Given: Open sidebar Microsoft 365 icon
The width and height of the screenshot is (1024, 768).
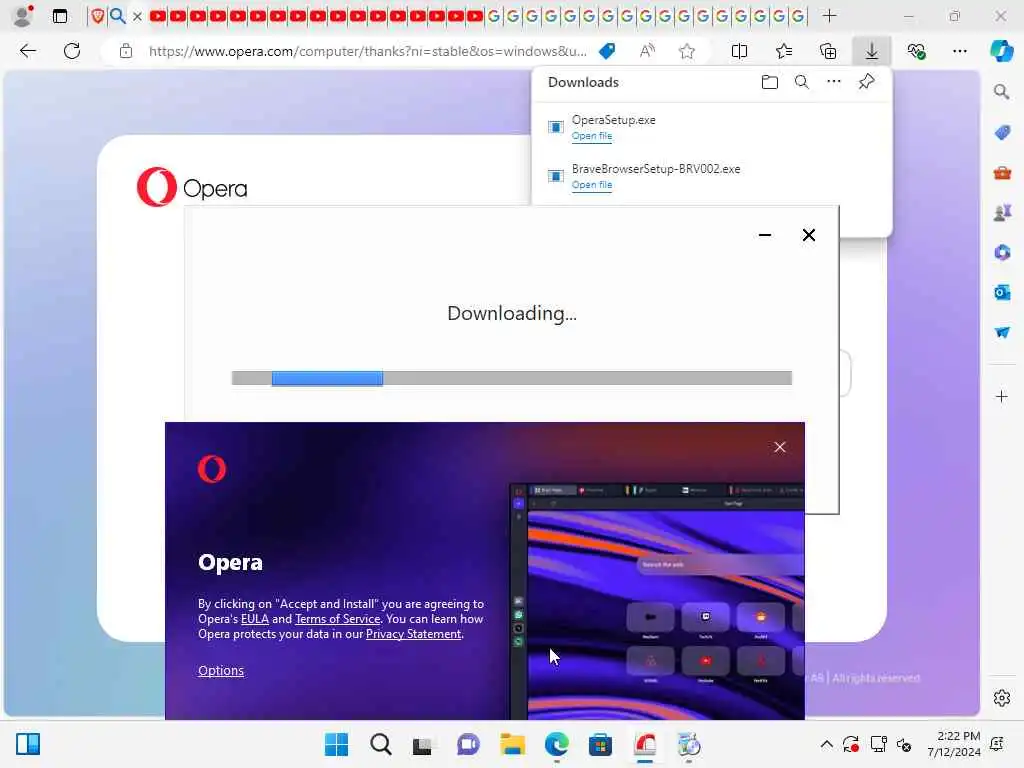Looking at the screenshot, I should point(1002,253).
